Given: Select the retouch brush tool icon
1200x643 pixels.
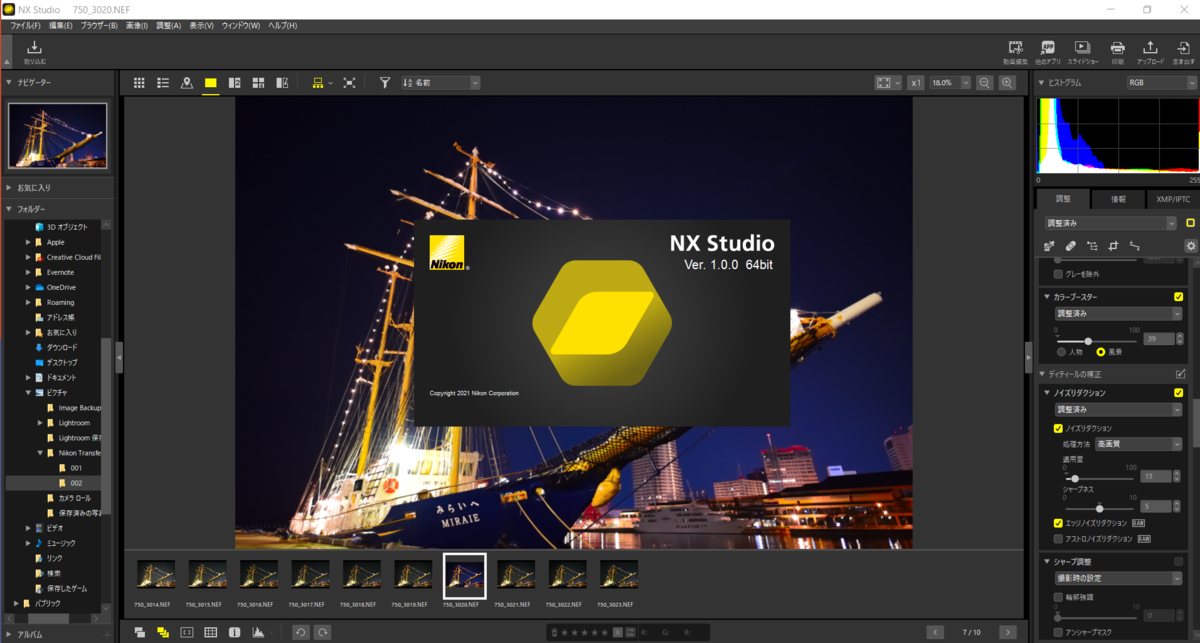Looking at the screenshot, I should (1071, 246).
